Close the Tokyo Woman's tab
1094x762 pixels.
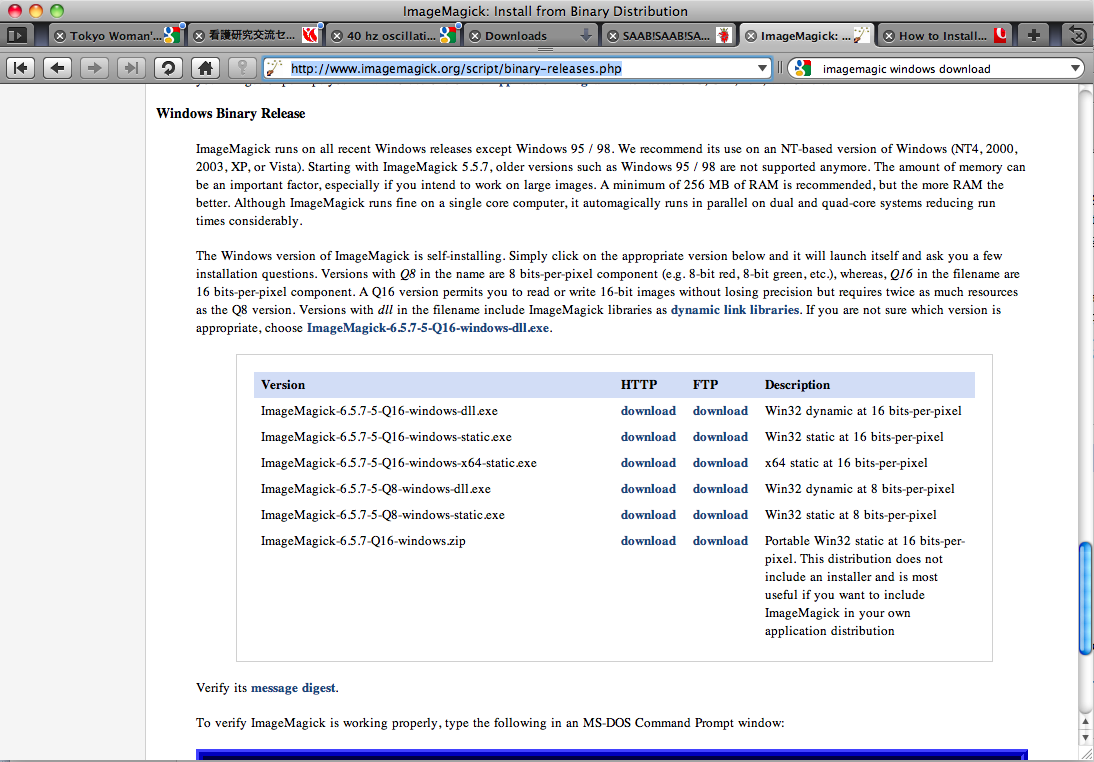60,36
